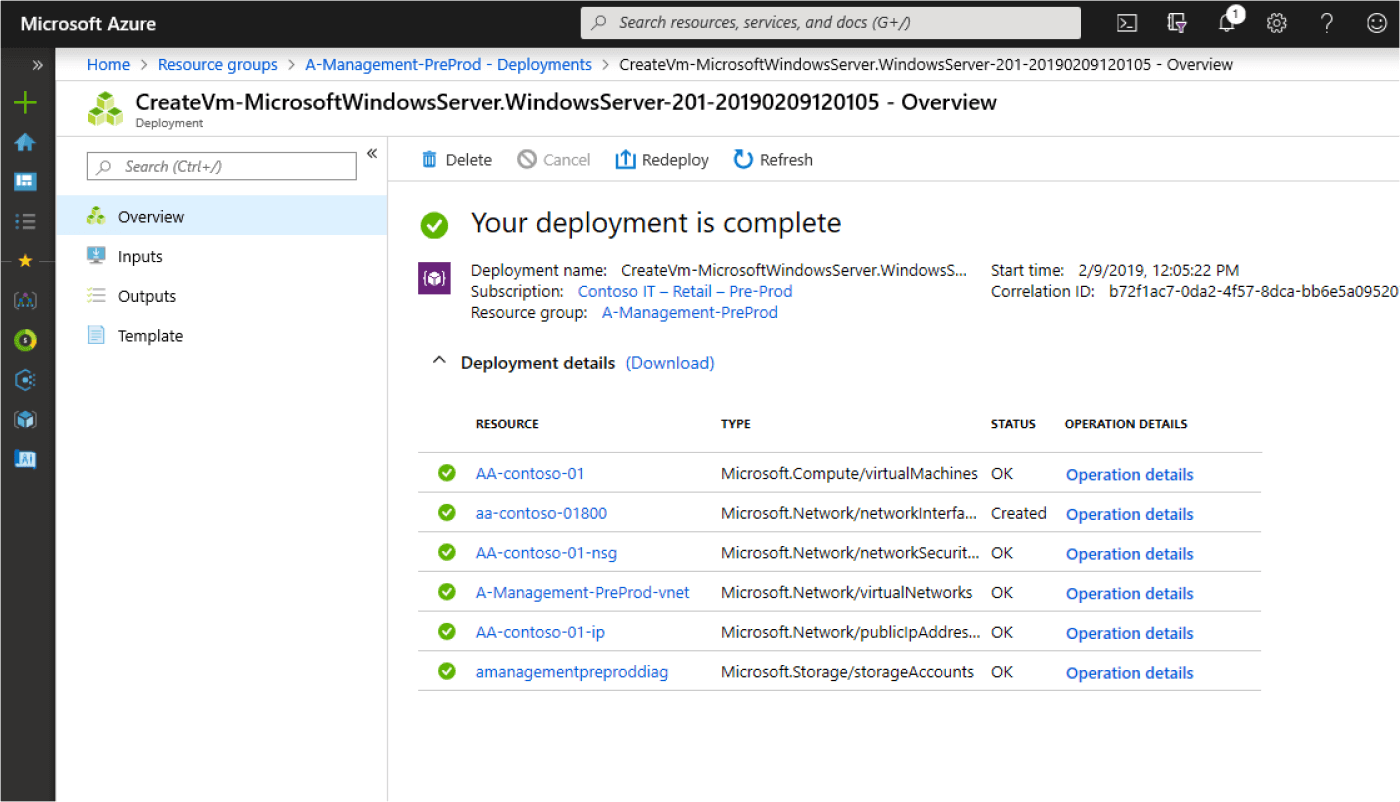
Task: Expand the left sidebar navigation
Action: (37, 65)
